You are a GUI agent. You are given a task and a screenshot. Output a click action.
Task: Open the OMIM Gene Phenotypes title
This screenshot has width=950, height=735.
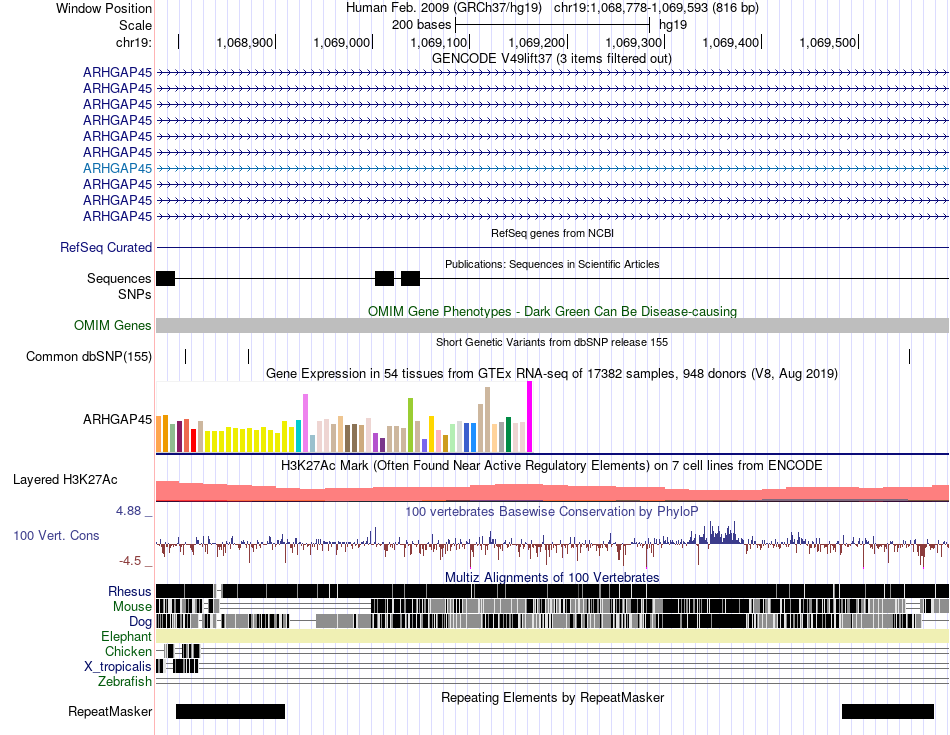coord(552,311)
